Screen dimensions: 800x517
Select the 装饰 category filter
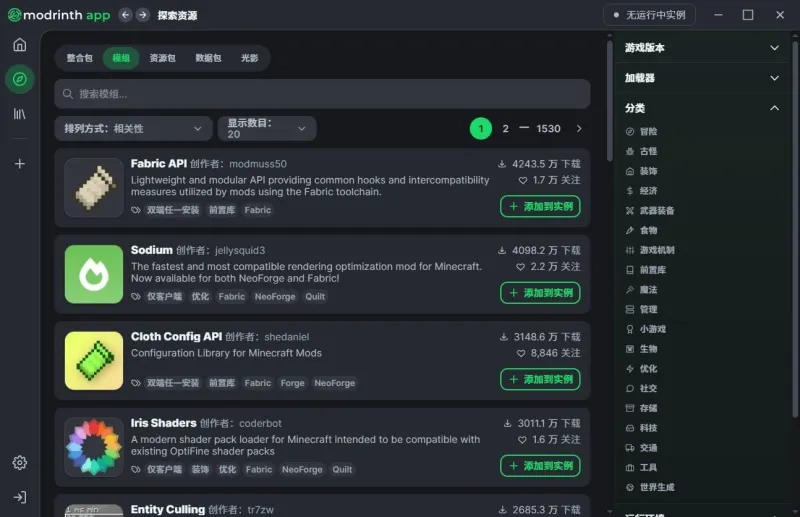[x=642, y=171]
